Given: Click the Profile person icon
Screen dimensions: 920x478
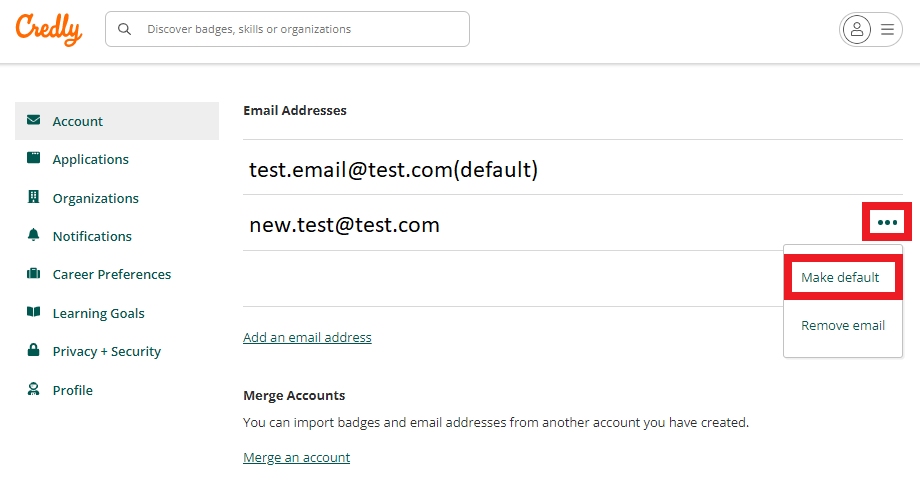Looking at the screenshot, I should pos(33,389).
